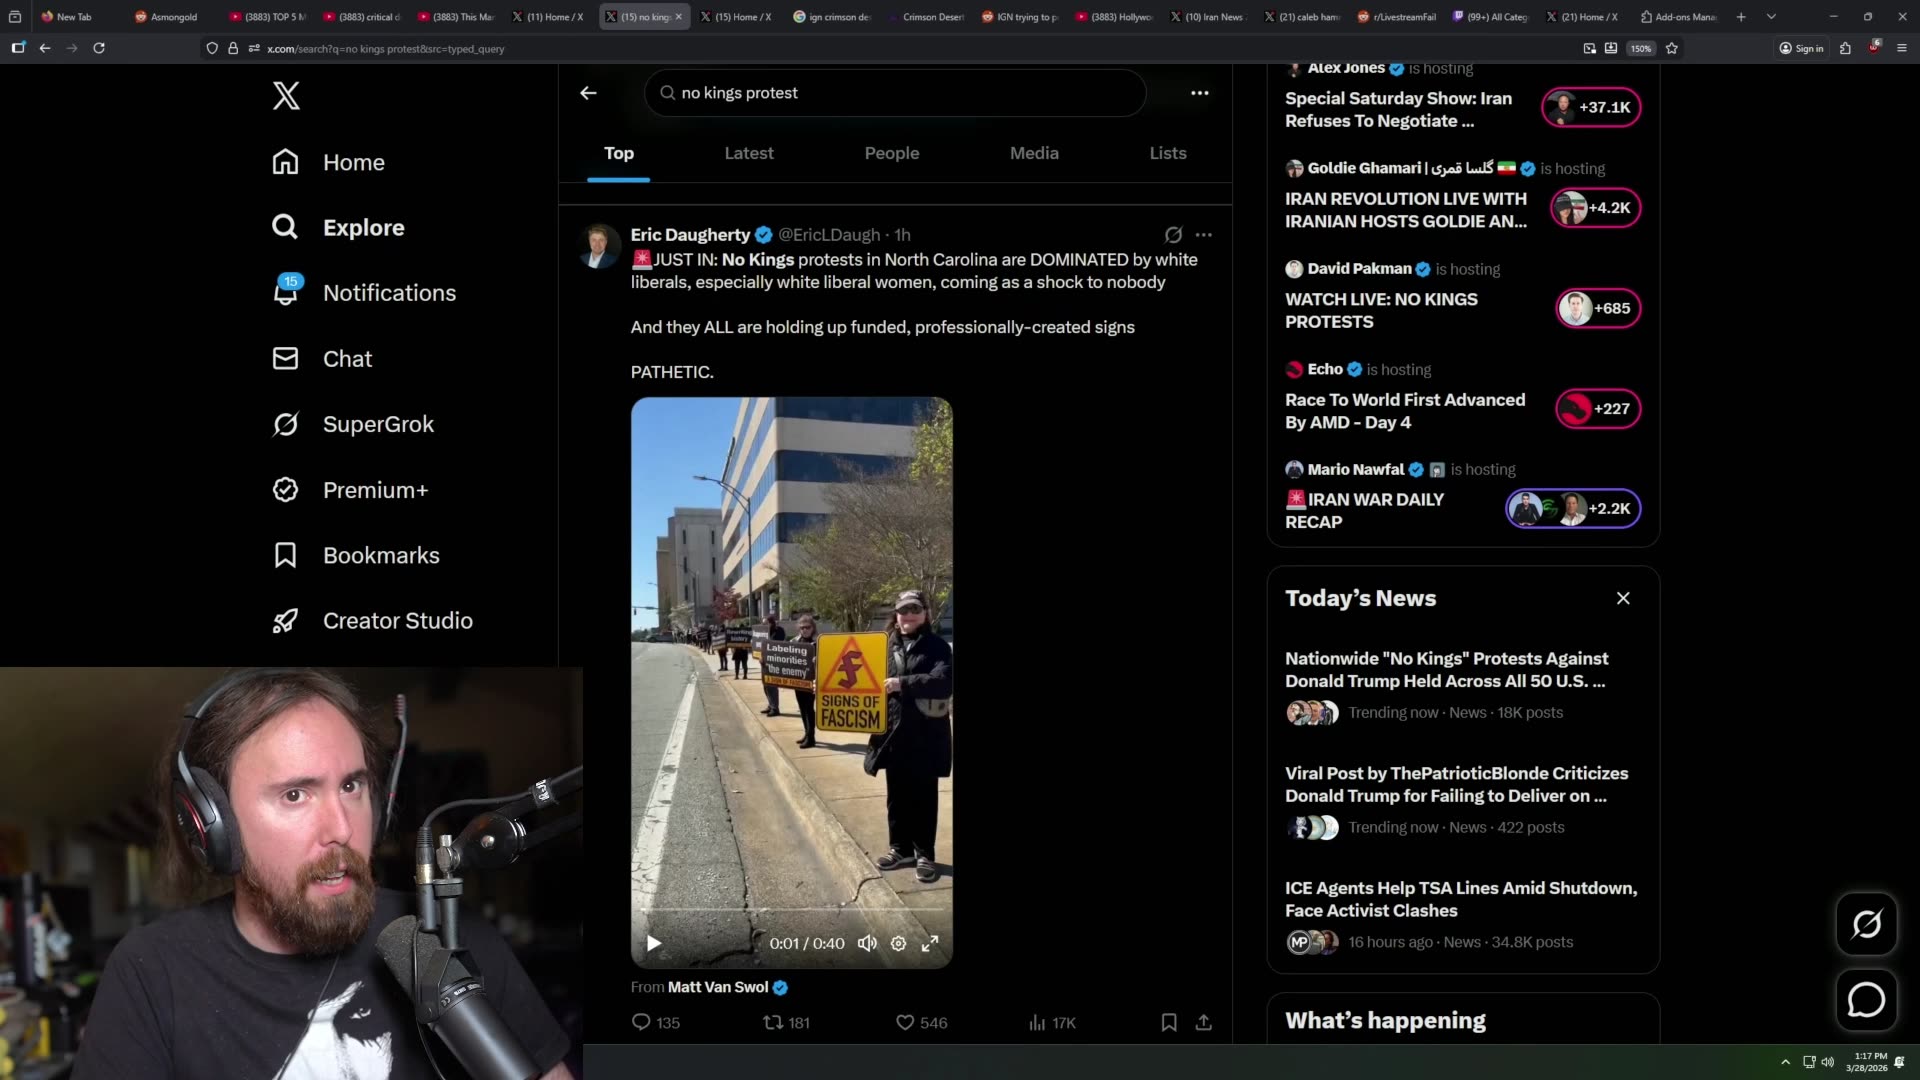Expand the video to fullscreen
This screenshot has width=1920, height=1080.
(x=930, y=943)
